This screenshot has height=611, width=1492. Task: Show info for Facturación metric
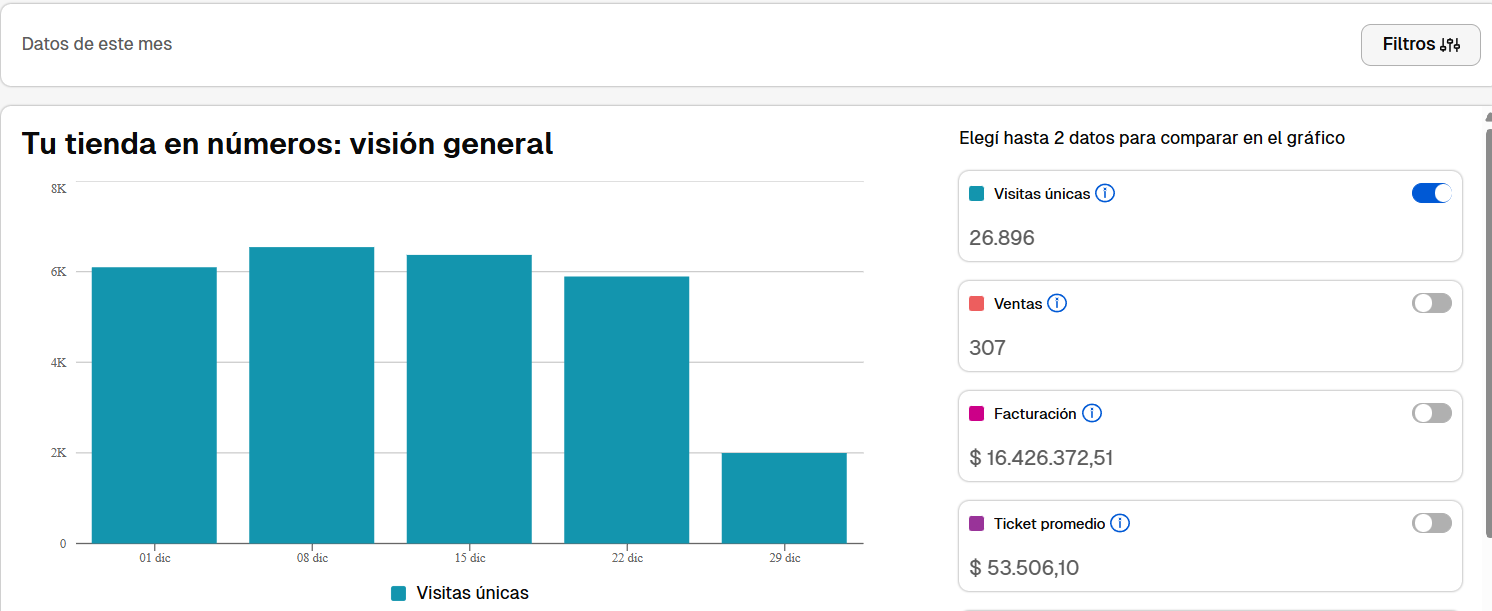1092,413
